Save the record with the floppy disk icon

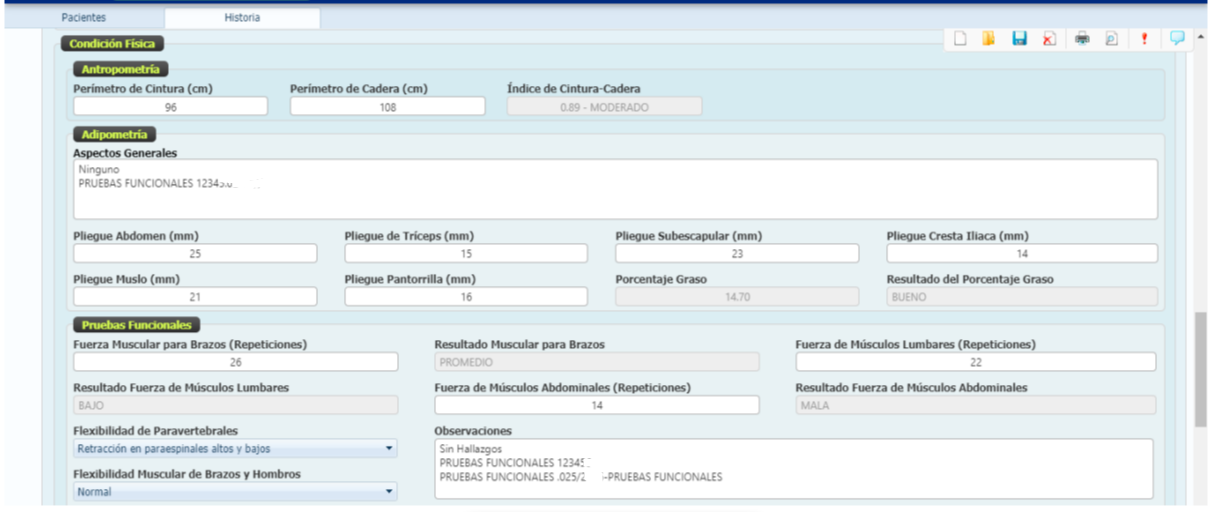(1019, 39)
